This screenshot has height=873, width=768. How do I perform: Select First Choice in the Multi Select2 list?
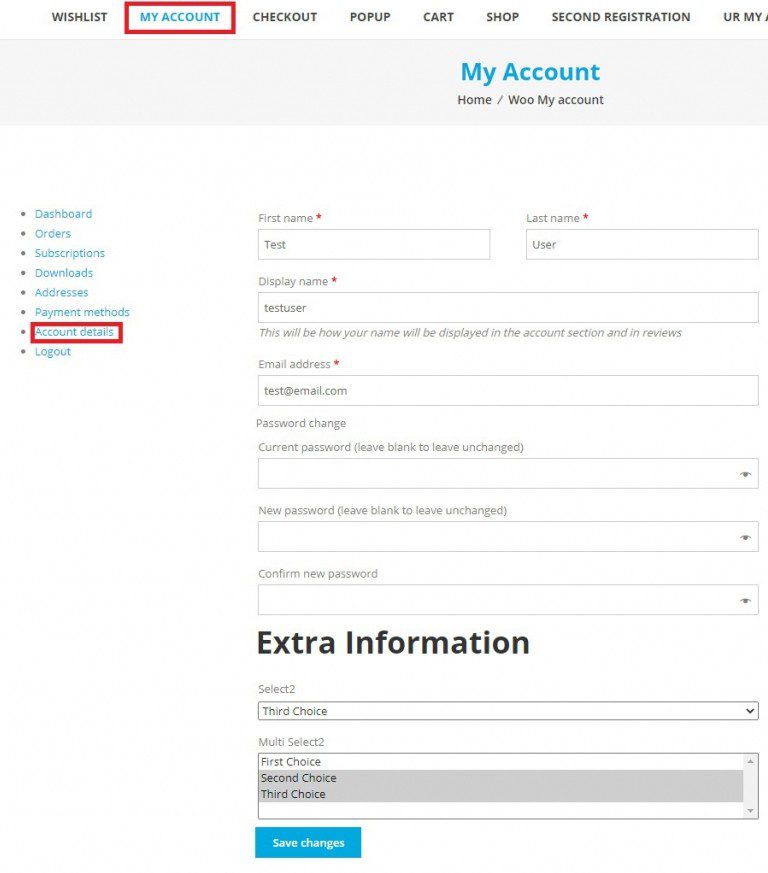pyautogui.click(x=501, y=762)
